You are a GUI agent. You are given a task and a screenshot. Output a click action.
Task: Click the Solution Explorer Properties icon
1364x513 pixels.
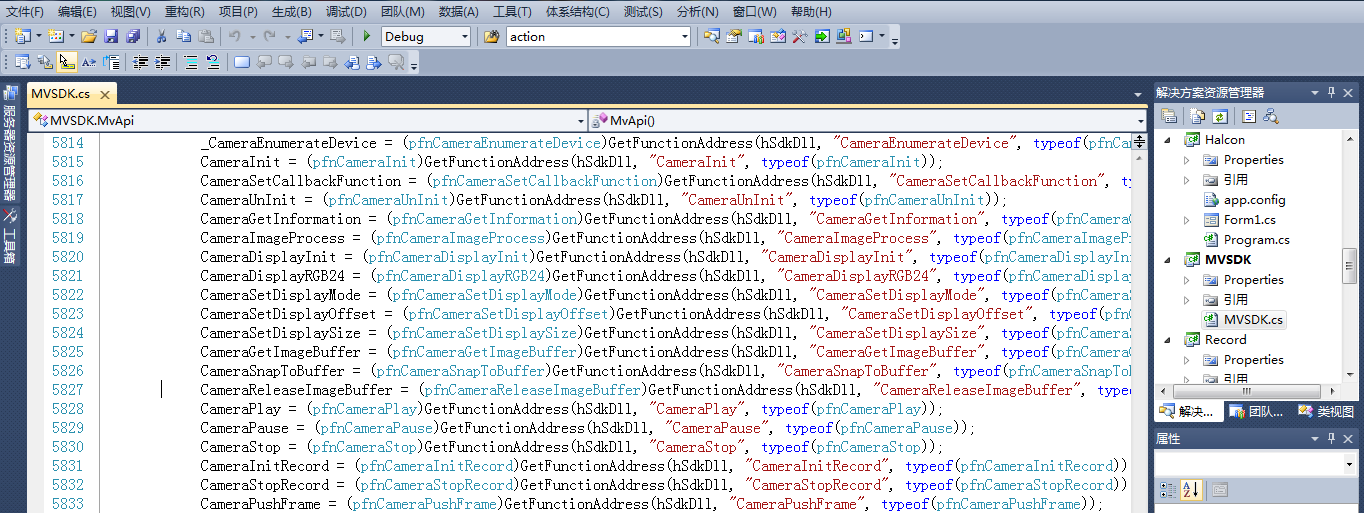point(1168,116)
